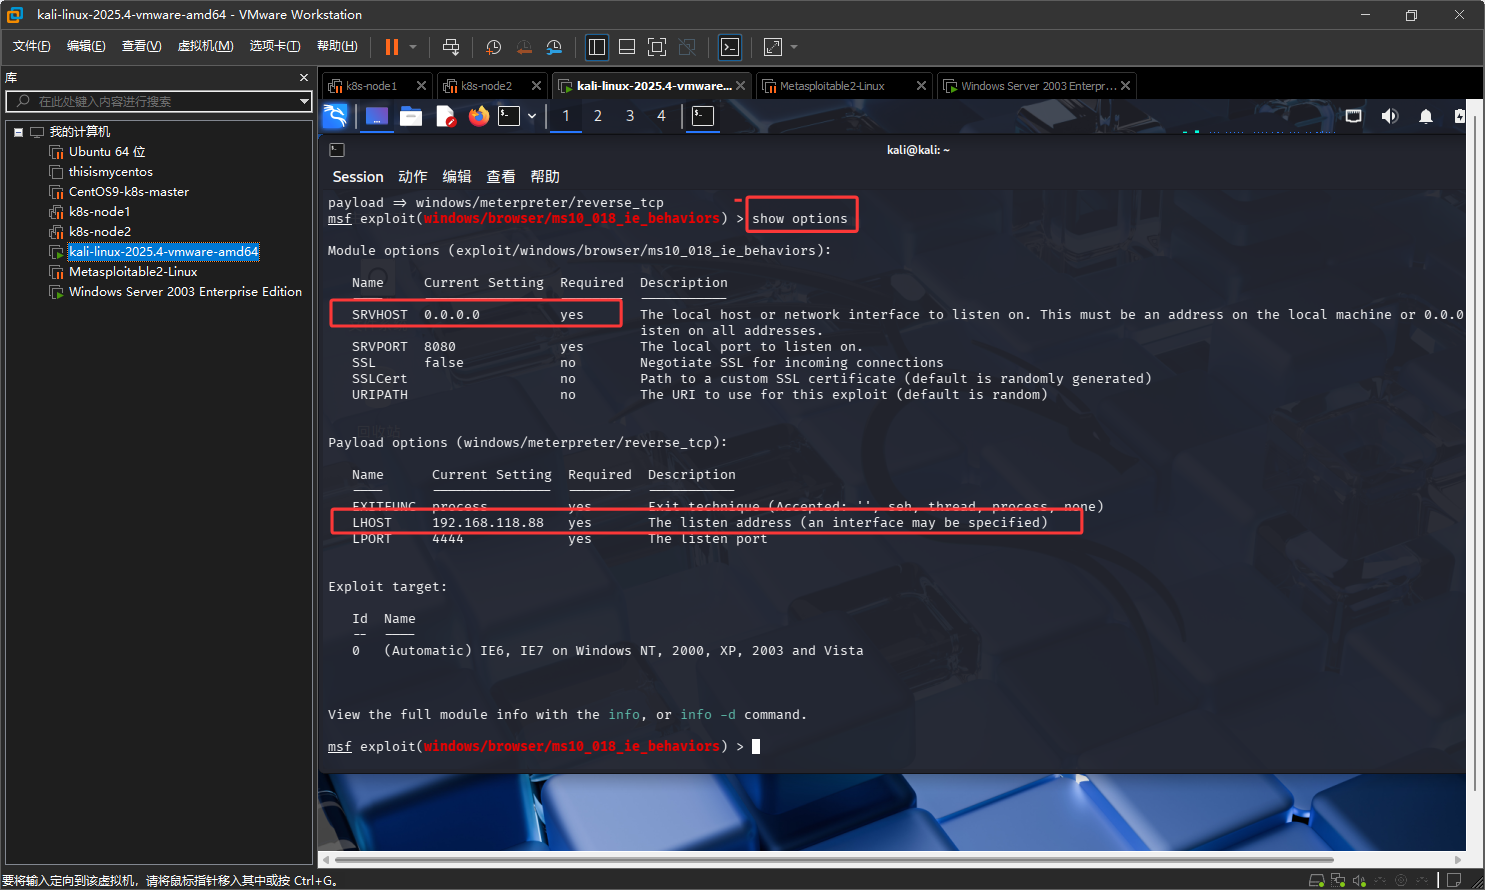Click the stretch guest display icon
This screenshot has width=1485, height=890.
(x=773, y=47)
